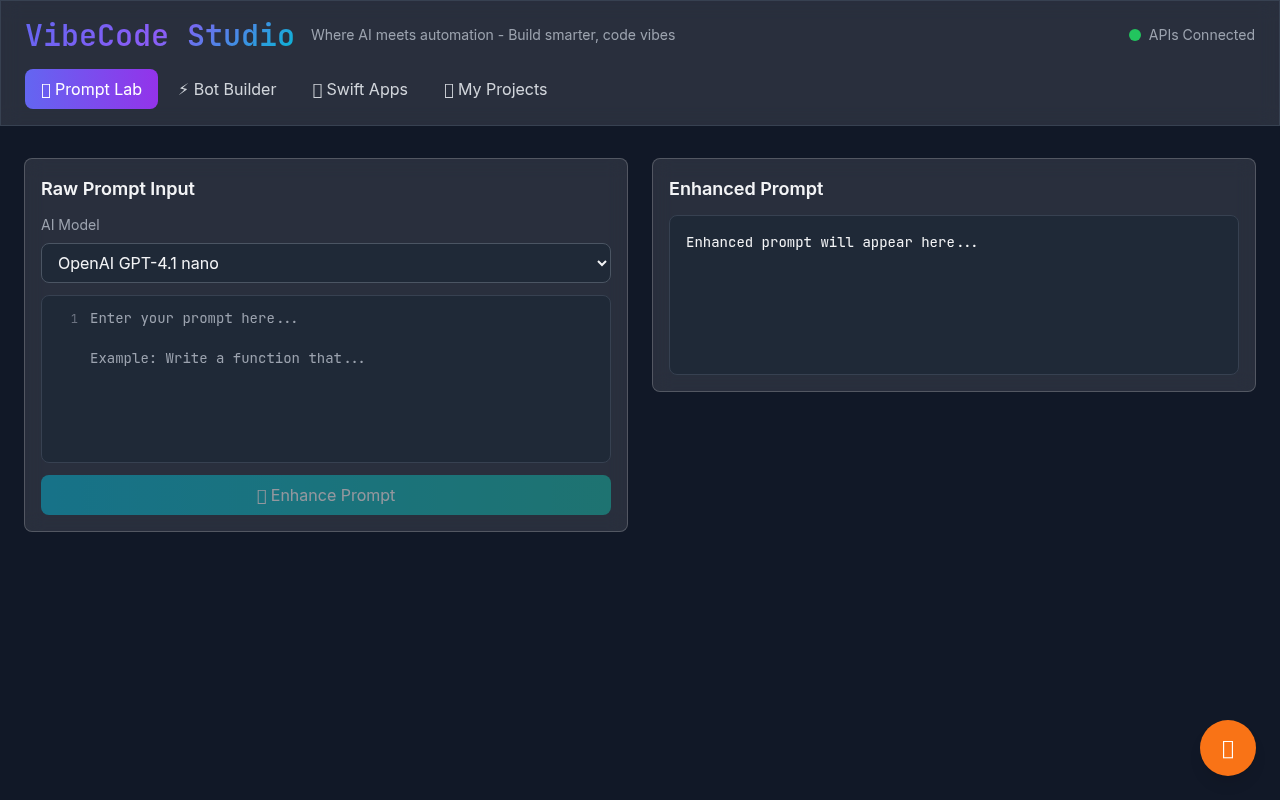Image resolution: width=1280 pixels, height=800 pixels.
Task: Click the Enhanced Prompt output panel
Action: pos(954,295)
